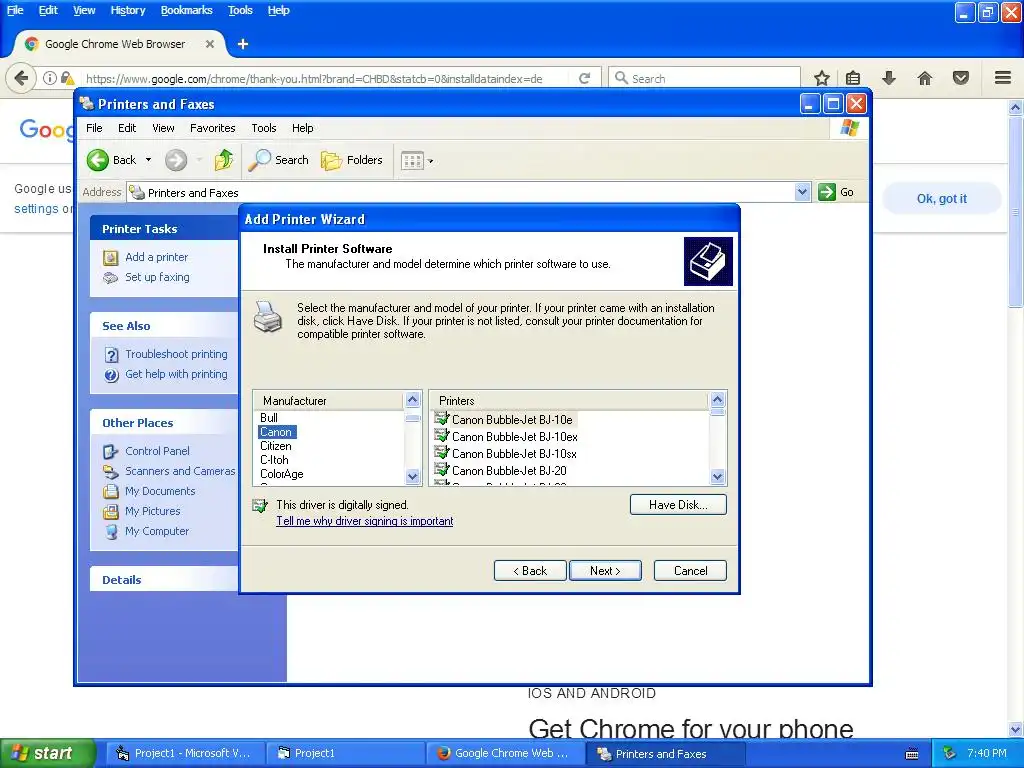Go to Firefox home page icon

click(x=925, y=78)
